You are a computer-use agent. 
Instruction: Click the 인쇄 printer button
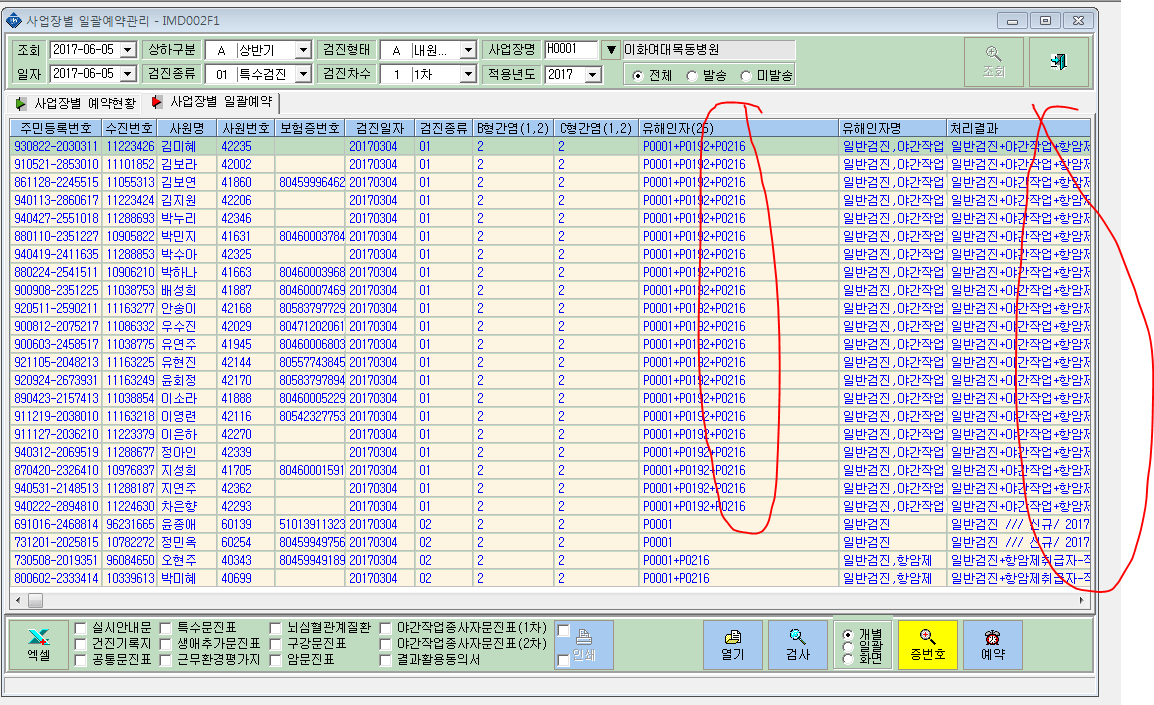[584, 645]
